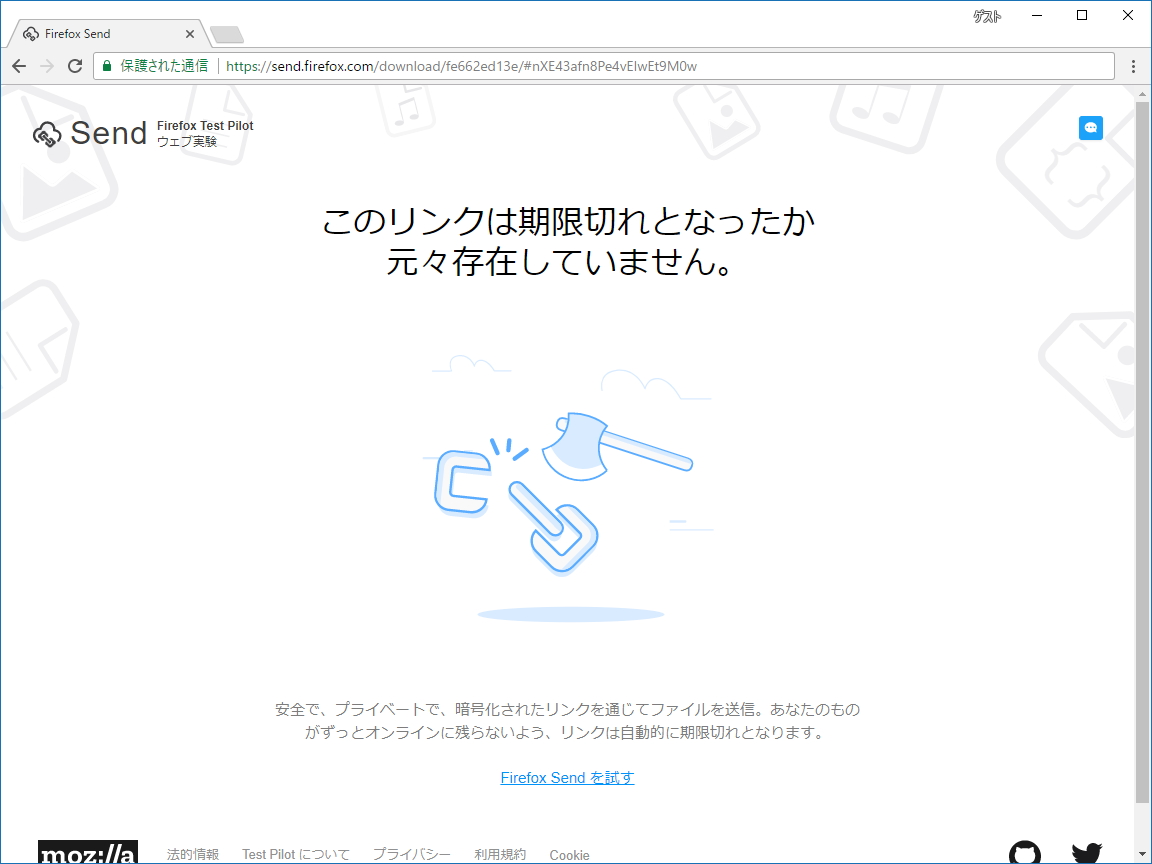Screen dimensions: 1152x864
Task: Open a new browser tab
Action: 226,32
